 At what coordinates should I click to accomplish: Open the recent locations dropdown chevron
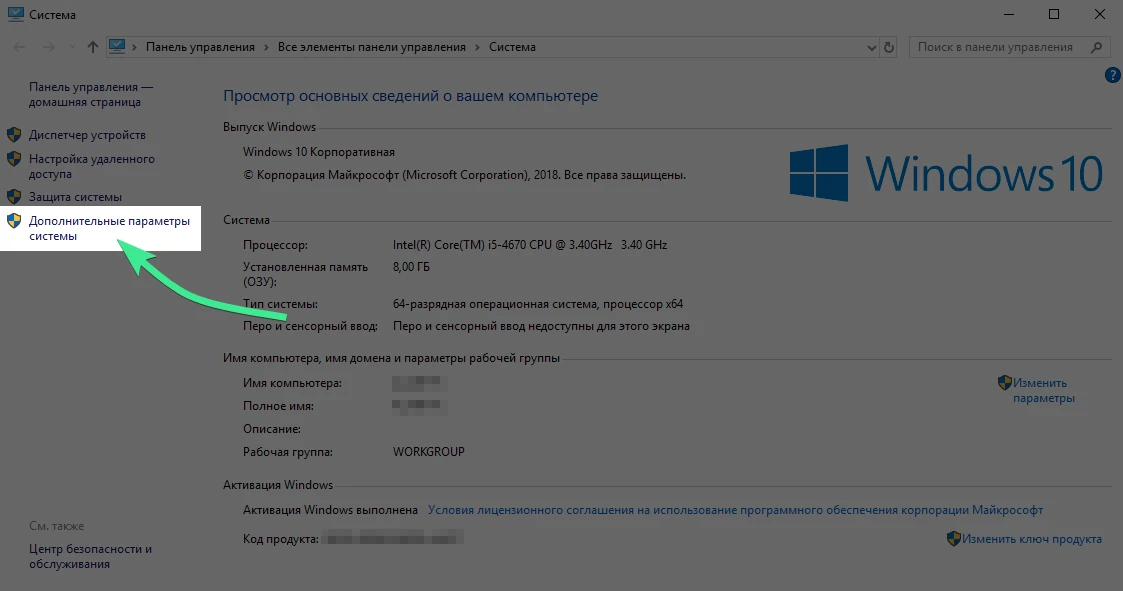(70, 48)
